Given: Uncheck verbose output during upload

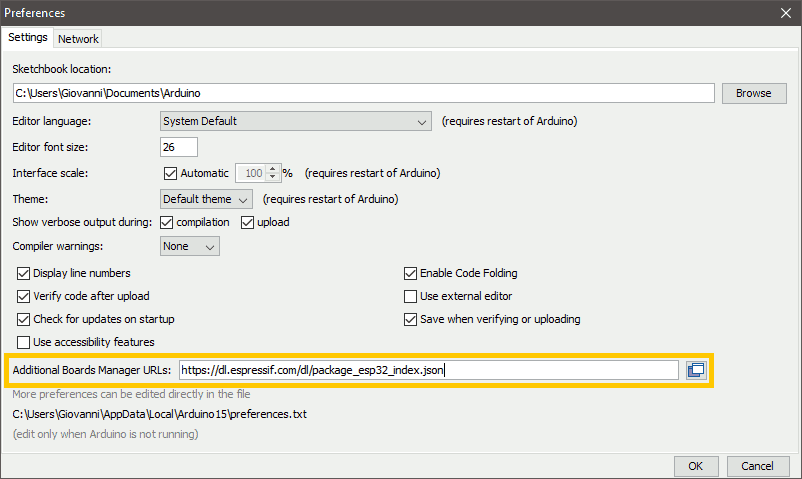Looking at the screenshot, I should [x=247, y=223].
